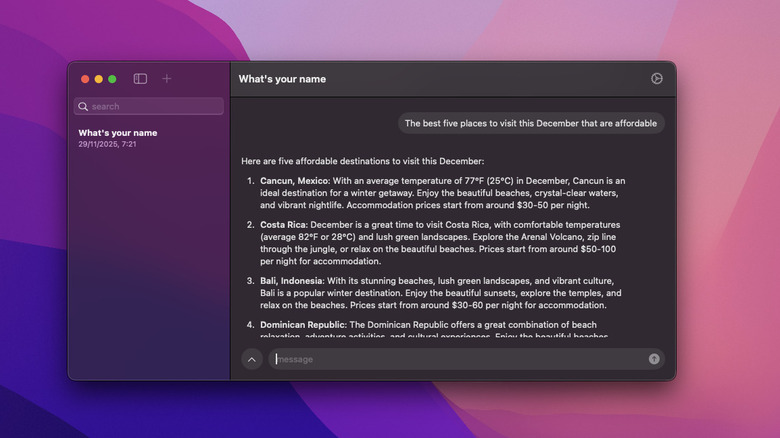Click the search field in the sidebar
Viewport: 780px width, 438px height.
pos(149,106)
